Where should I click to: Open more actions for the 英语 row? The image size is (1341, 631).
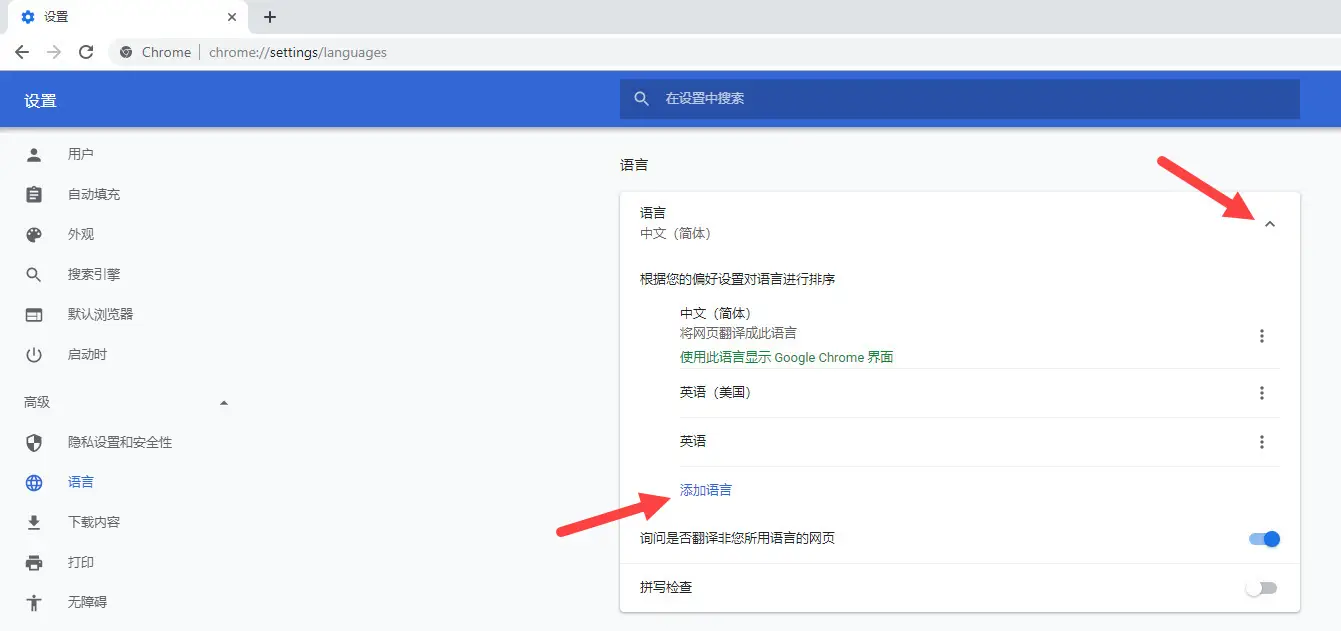pos(1262,442)
